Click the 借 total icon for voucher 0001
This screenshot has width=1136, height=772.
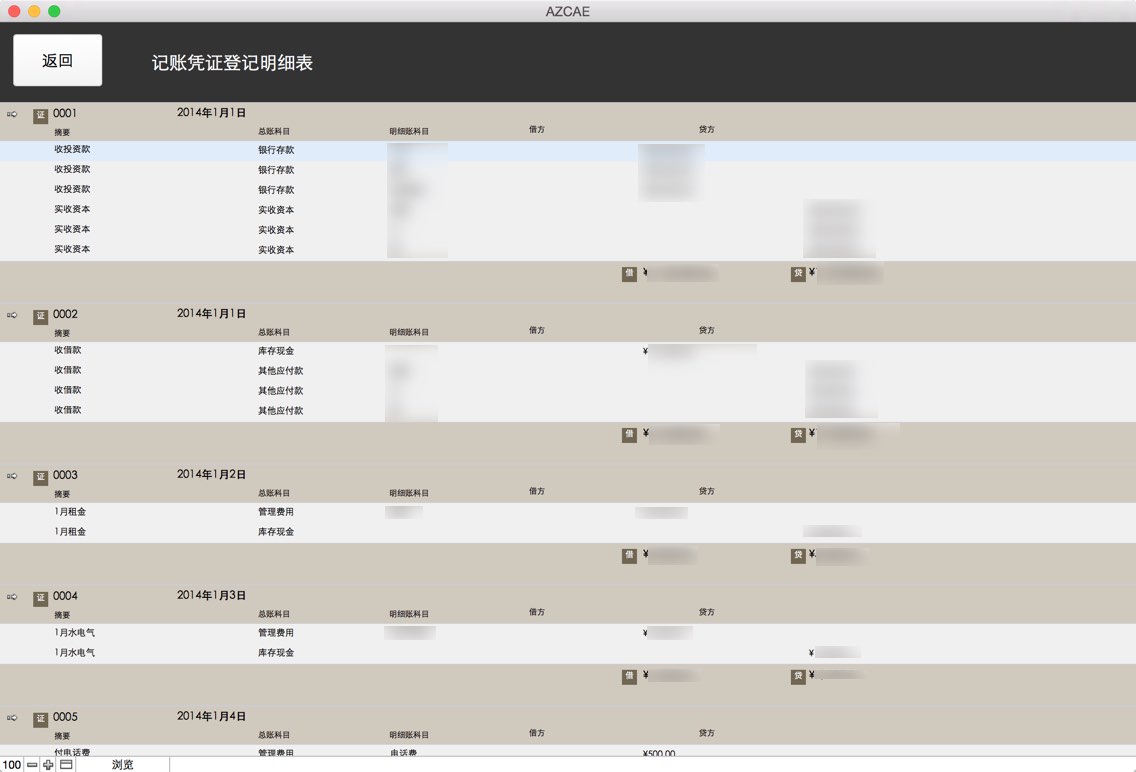[629, 274]
